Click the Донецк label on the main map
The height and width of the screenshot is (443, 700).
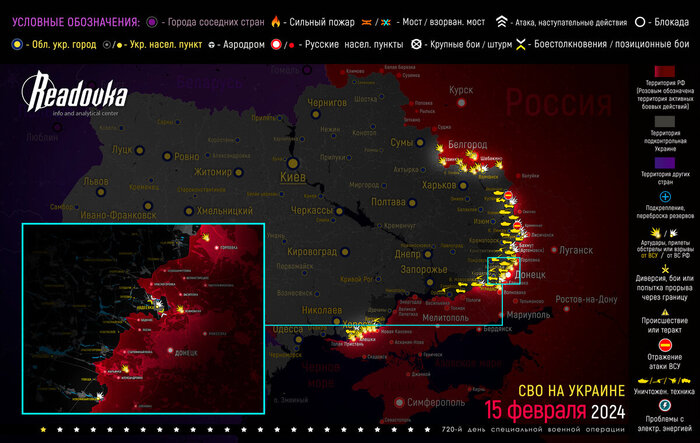[529, 275]
